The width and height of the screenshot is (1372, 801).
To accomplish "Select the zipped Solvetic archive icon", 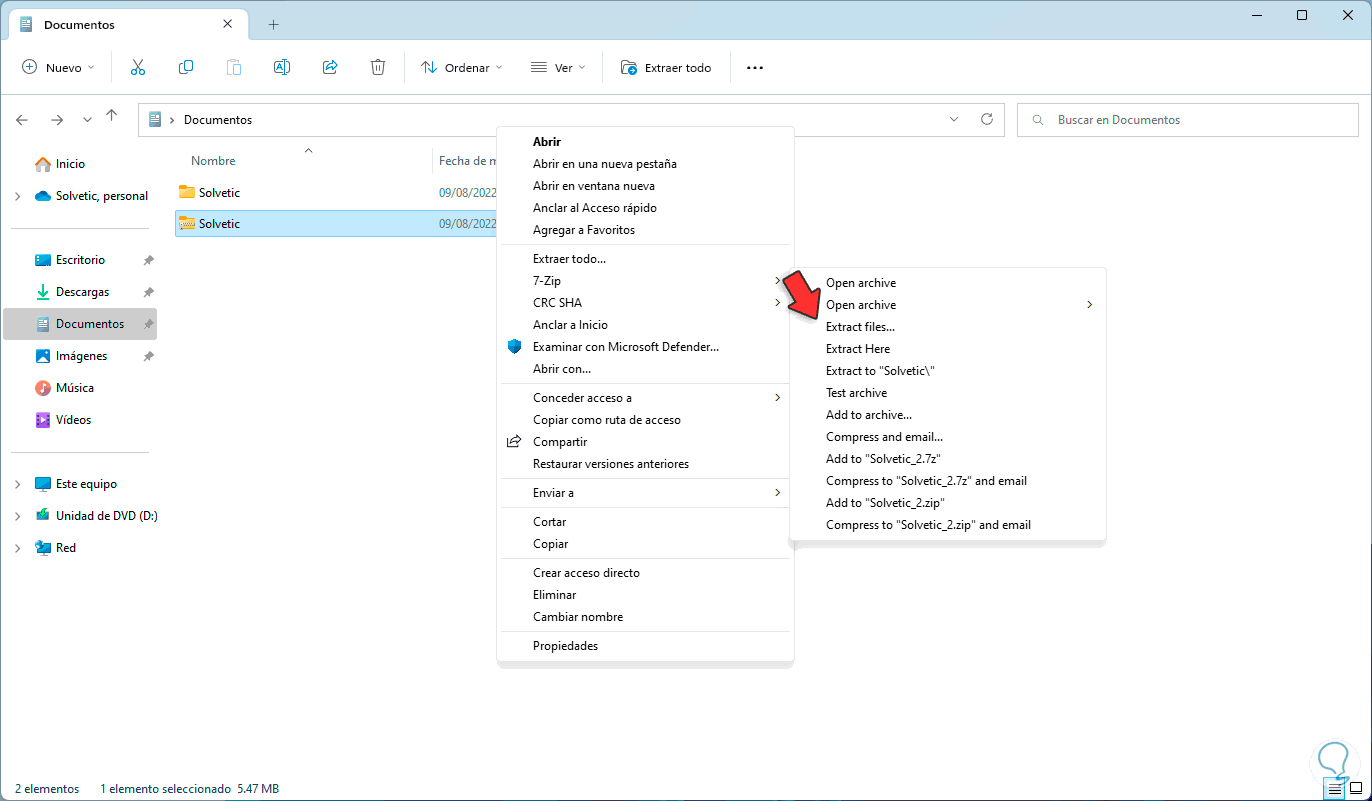I will [187, 224].
